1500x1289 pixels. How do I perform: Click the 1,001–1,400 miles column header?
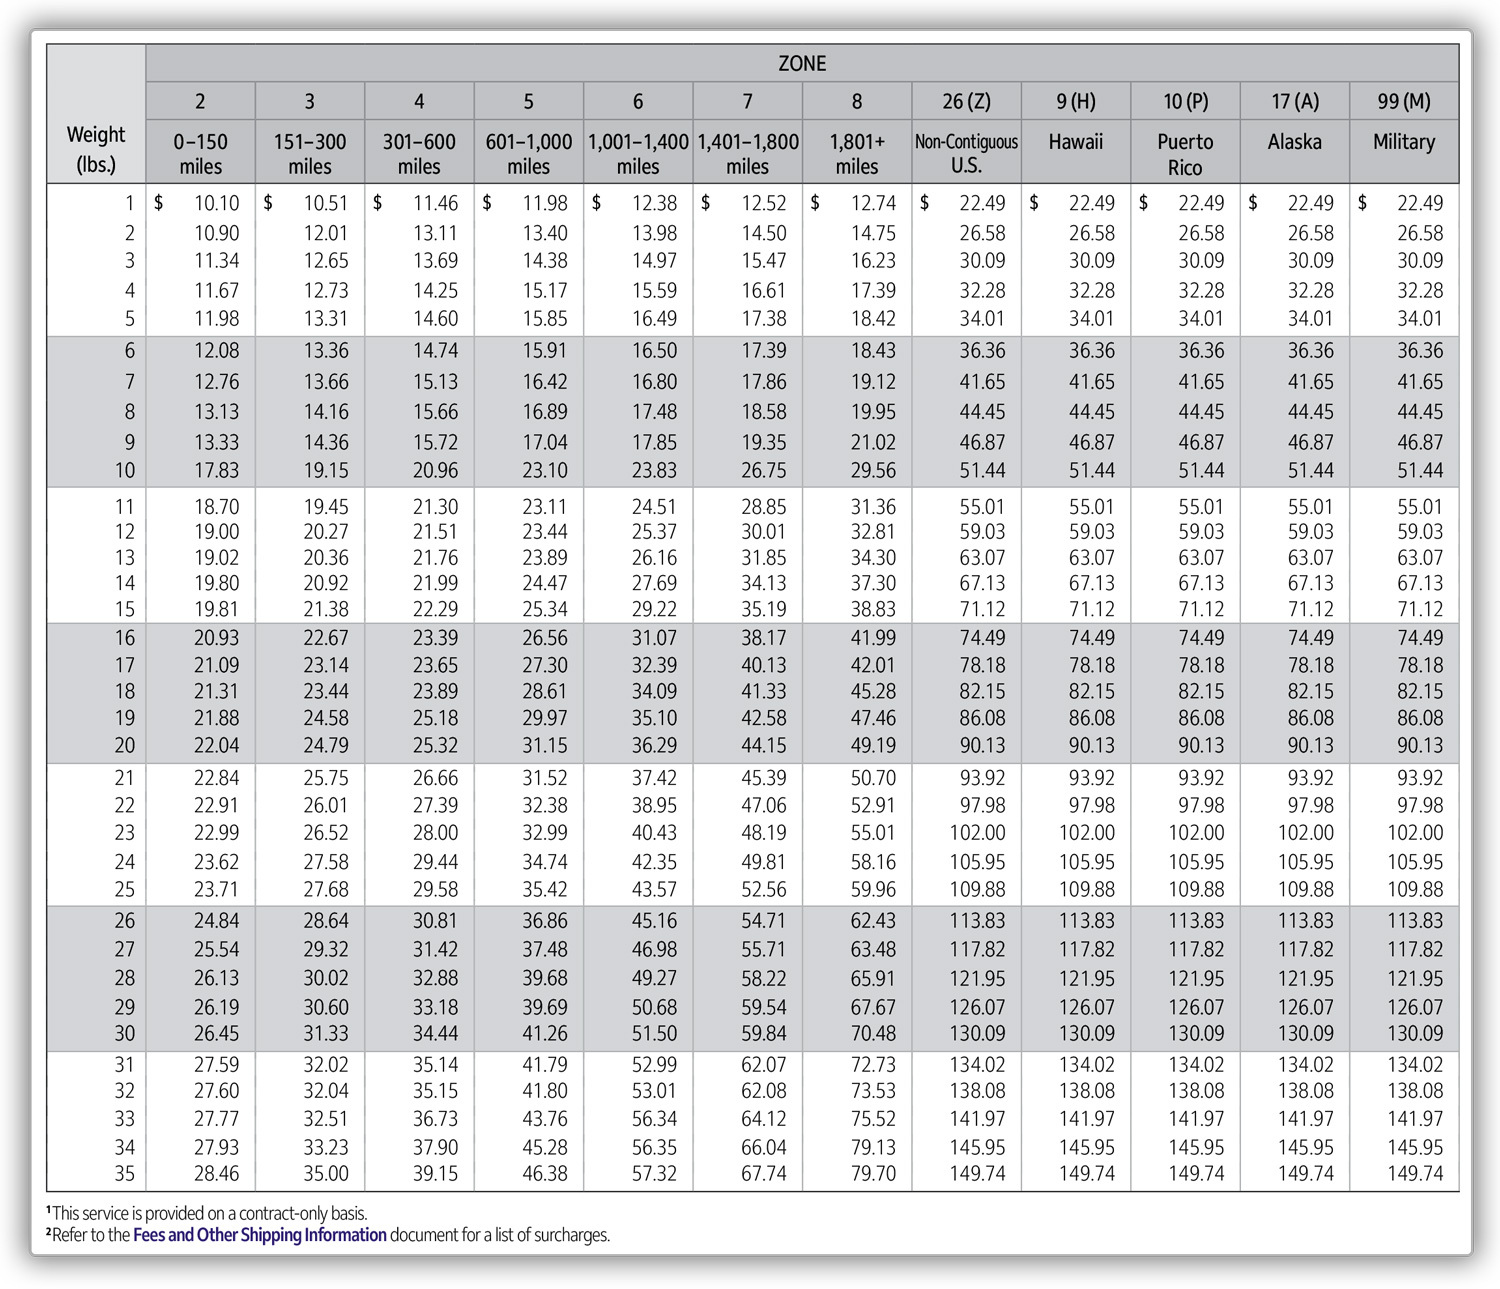(x=638, y=153)
